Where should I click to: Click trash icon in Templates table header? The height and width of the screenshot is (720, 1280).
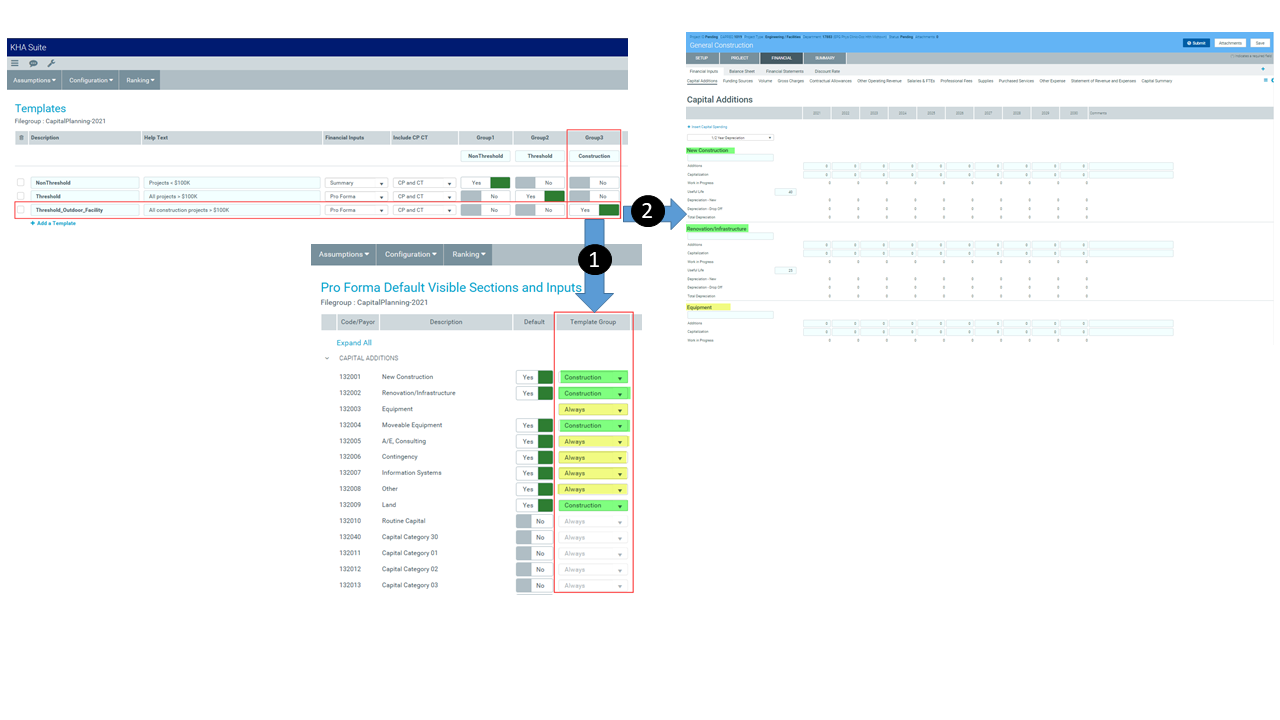[x=21, y=137]
